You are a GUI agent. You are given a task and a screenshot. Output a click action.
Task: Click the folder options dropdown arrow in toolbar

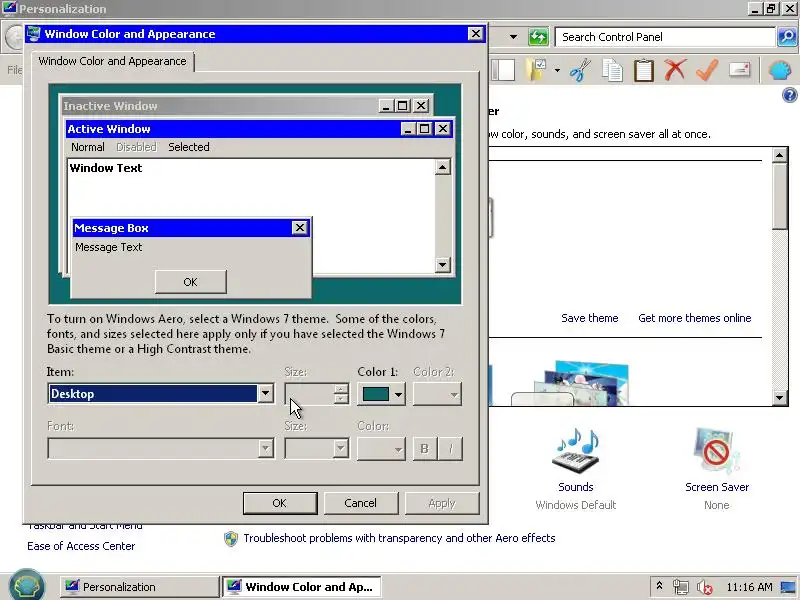(x=557, y=70)
